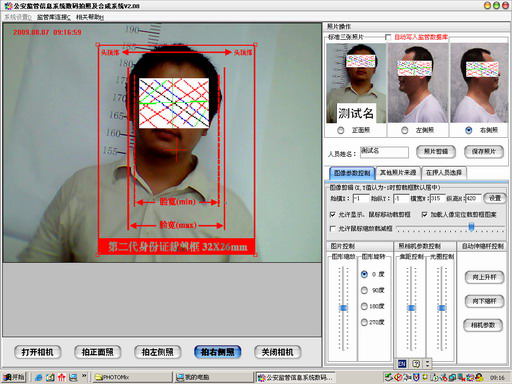Open the 监管库连接 menu
Screen dimensions: 512x384
(x=54, y=17)
